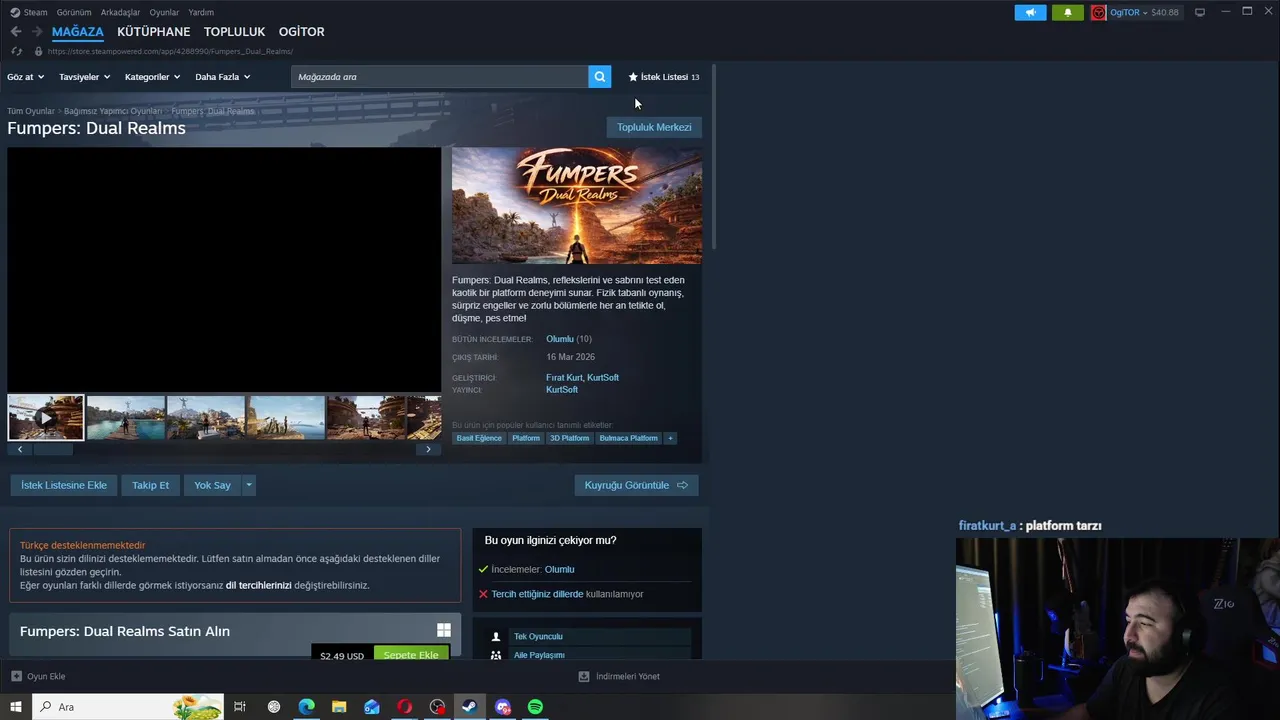1280x720 pixels.
Task: Click the Olumlu review summary link
Action: pos(560,339)
